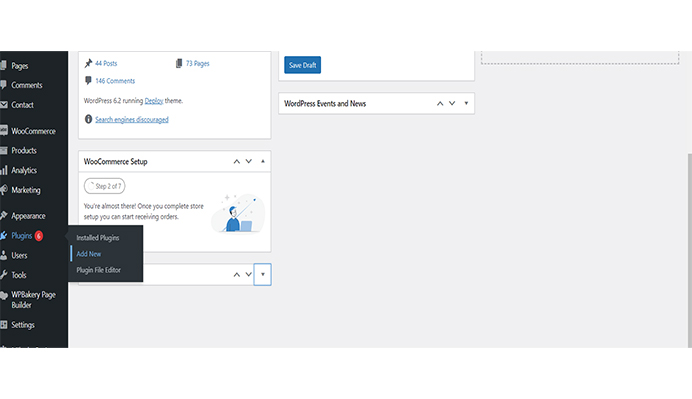This screenshot has height=399, width=692.
Task: Click the Marketing megaphone icon
Action: (x=4, y=190)
